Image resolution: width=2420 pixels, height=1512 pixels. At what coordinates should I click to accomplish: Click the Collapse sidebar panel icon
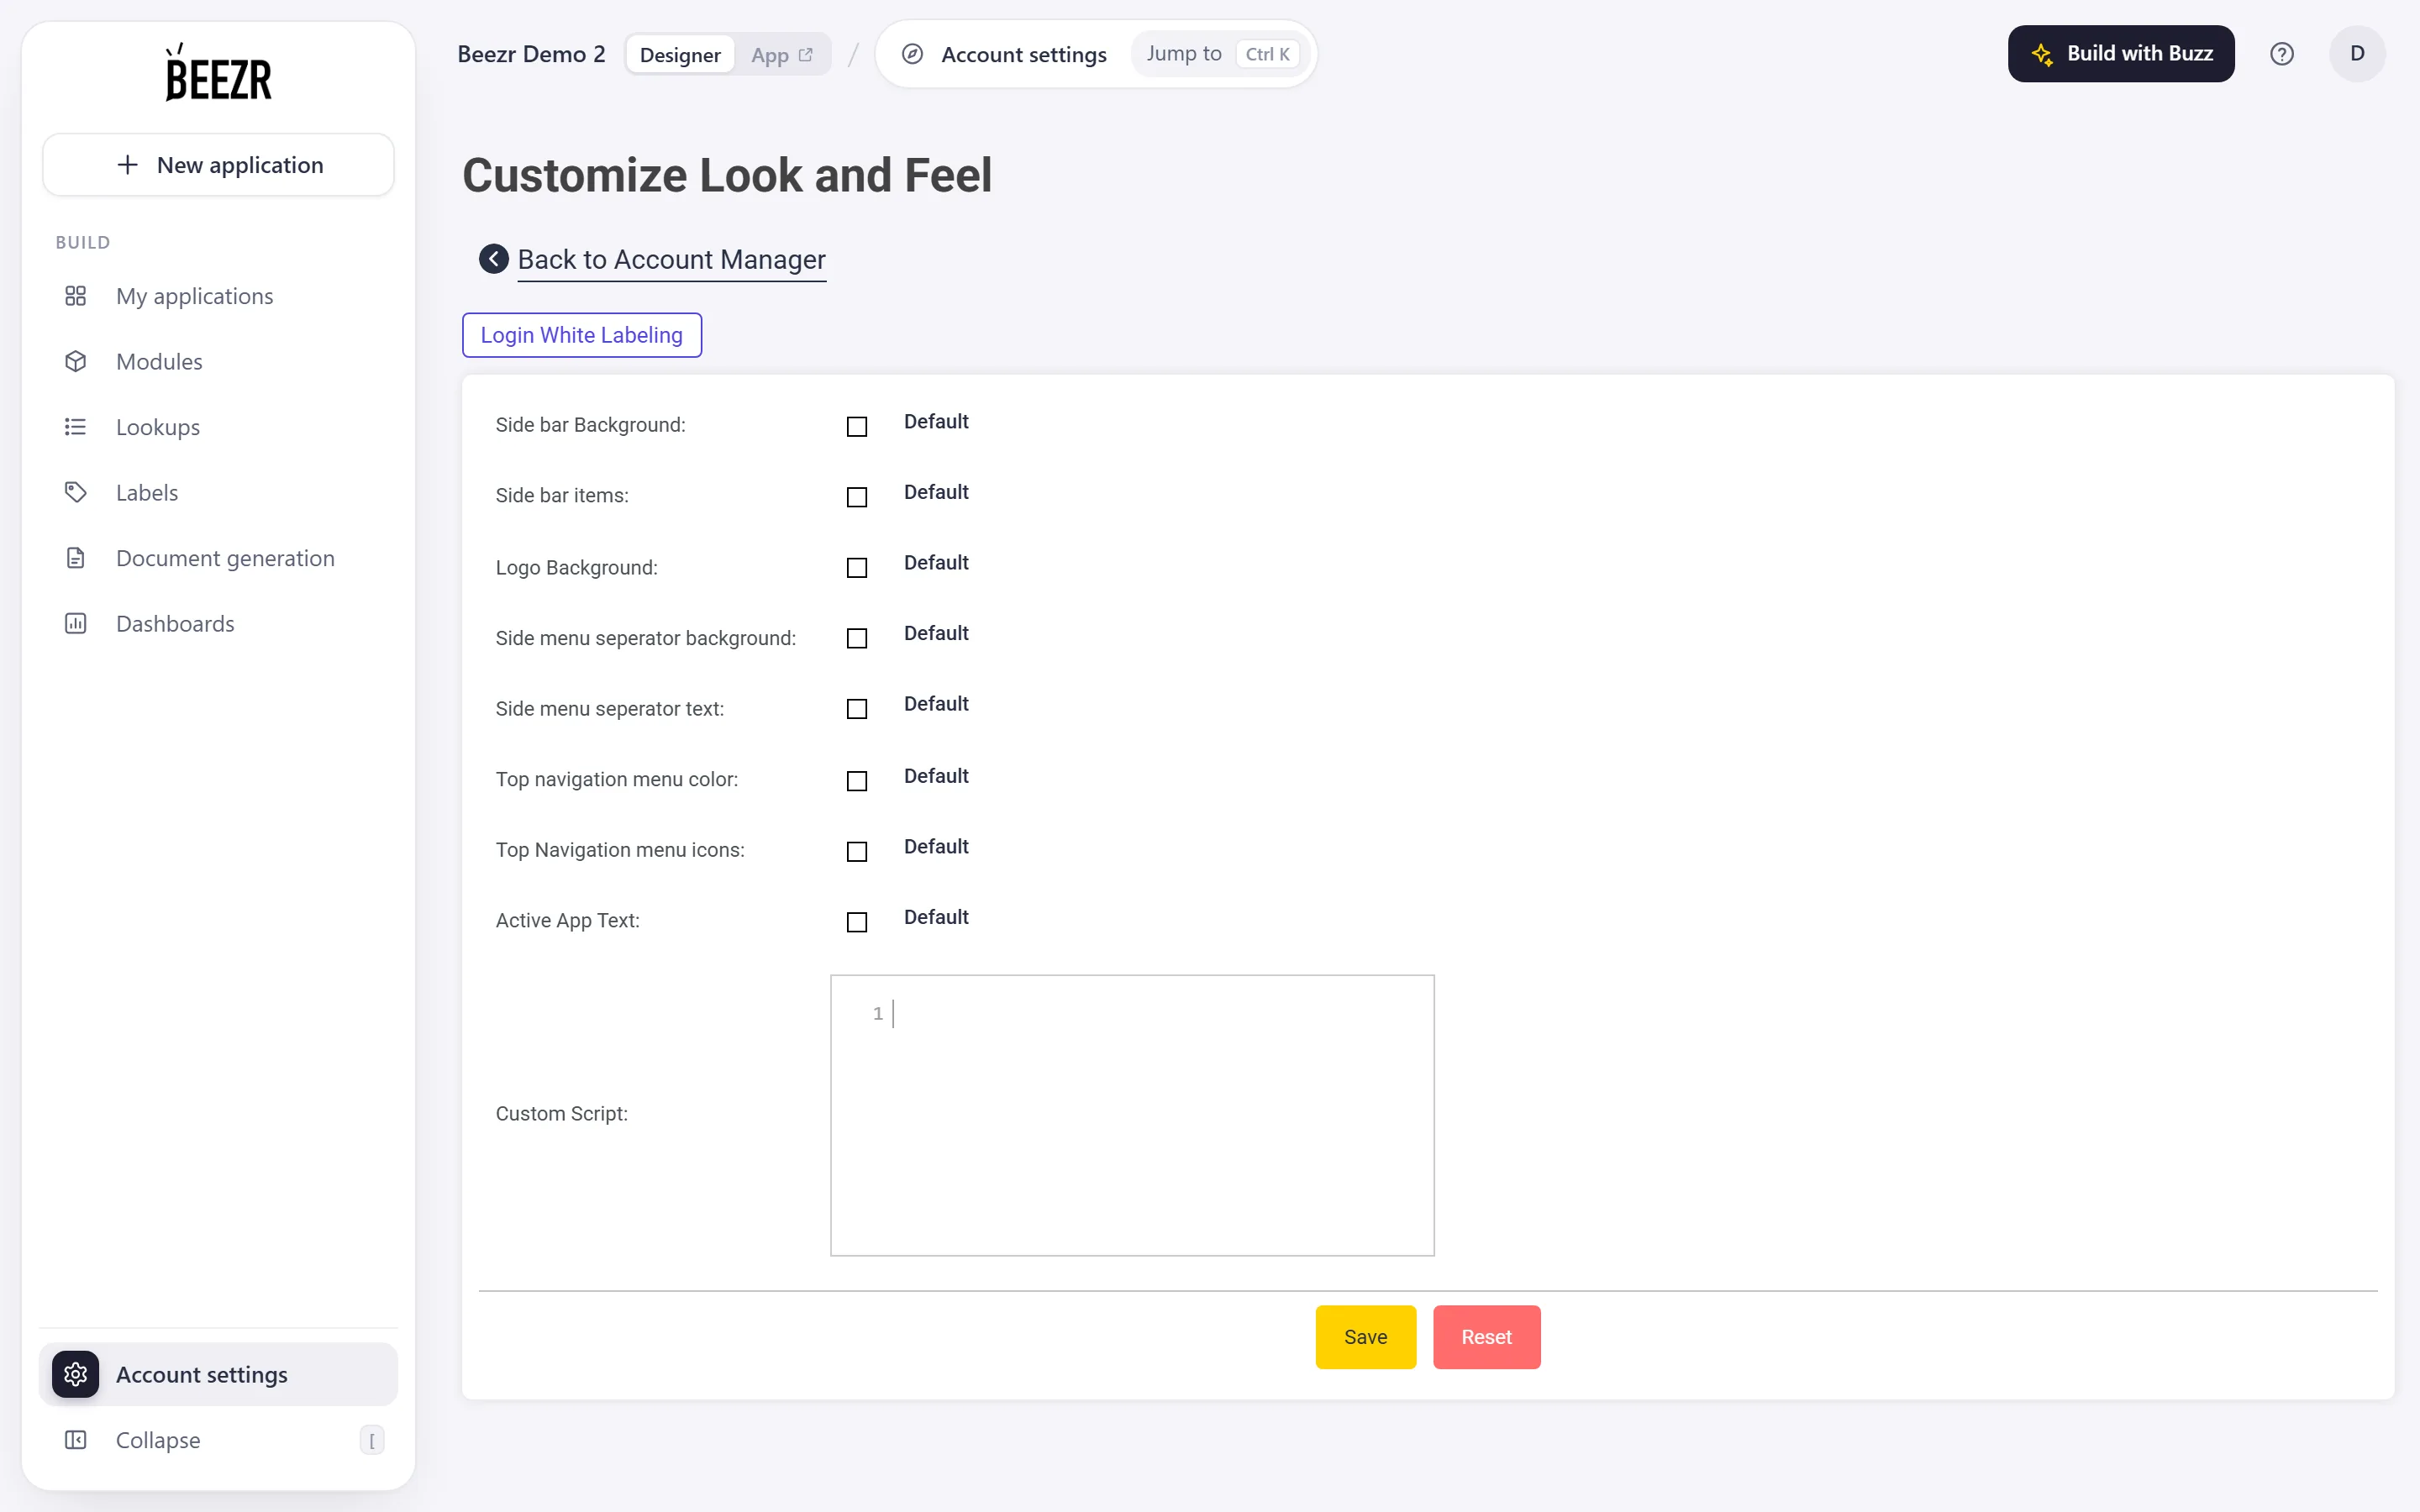(76, 1440)
